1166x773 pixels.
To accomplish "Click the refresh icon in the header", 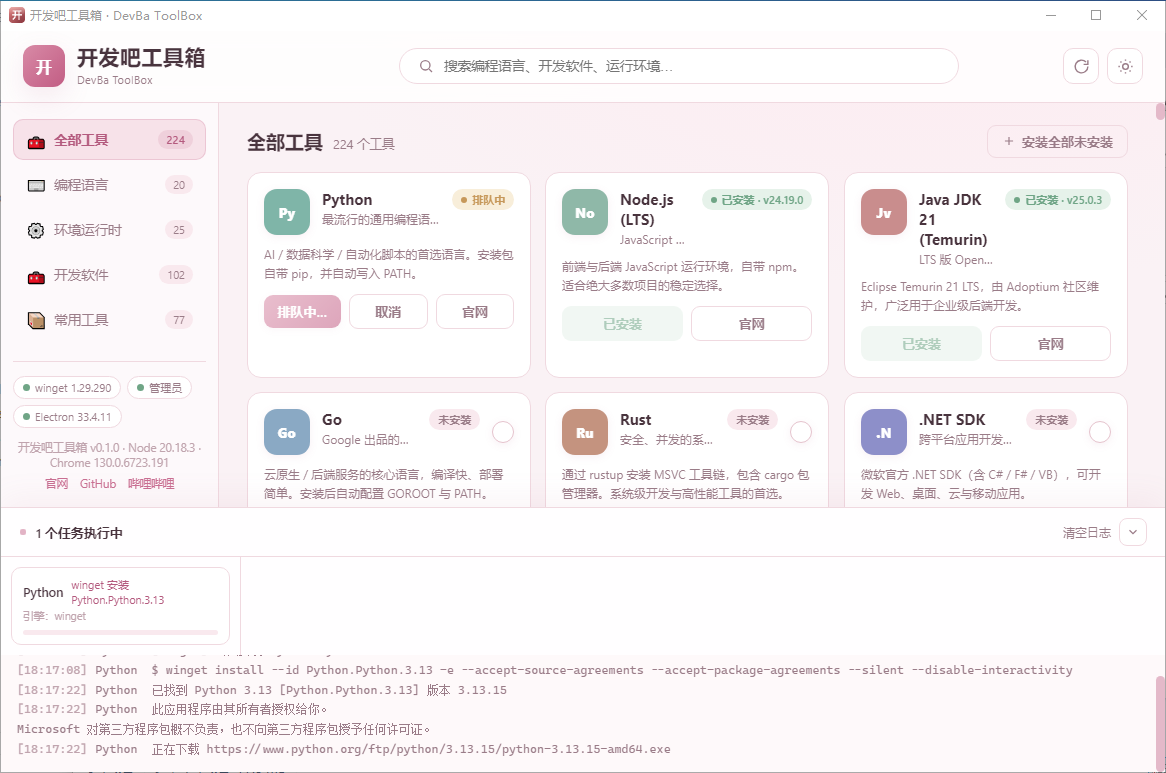I will (1081, 67).
